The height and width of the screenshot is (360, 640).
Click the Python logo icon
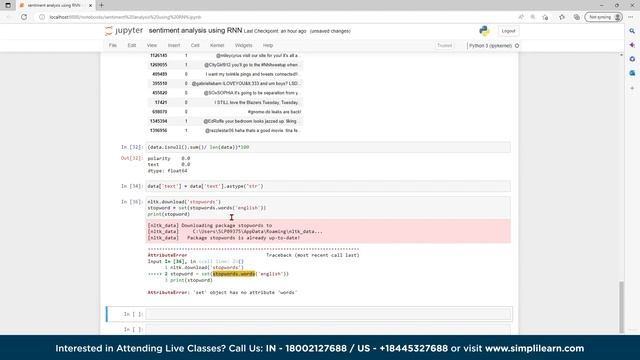(484, 31)
